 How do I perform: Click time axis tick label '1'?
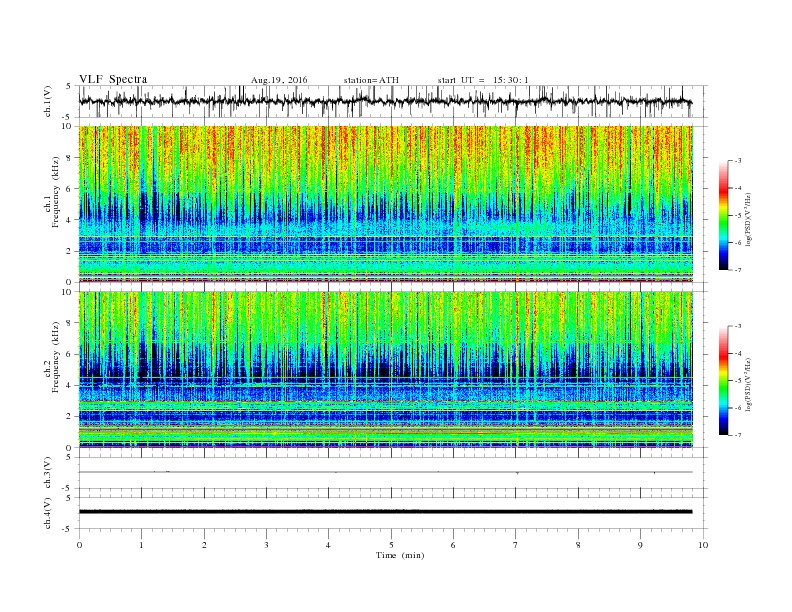pos(141,545)
